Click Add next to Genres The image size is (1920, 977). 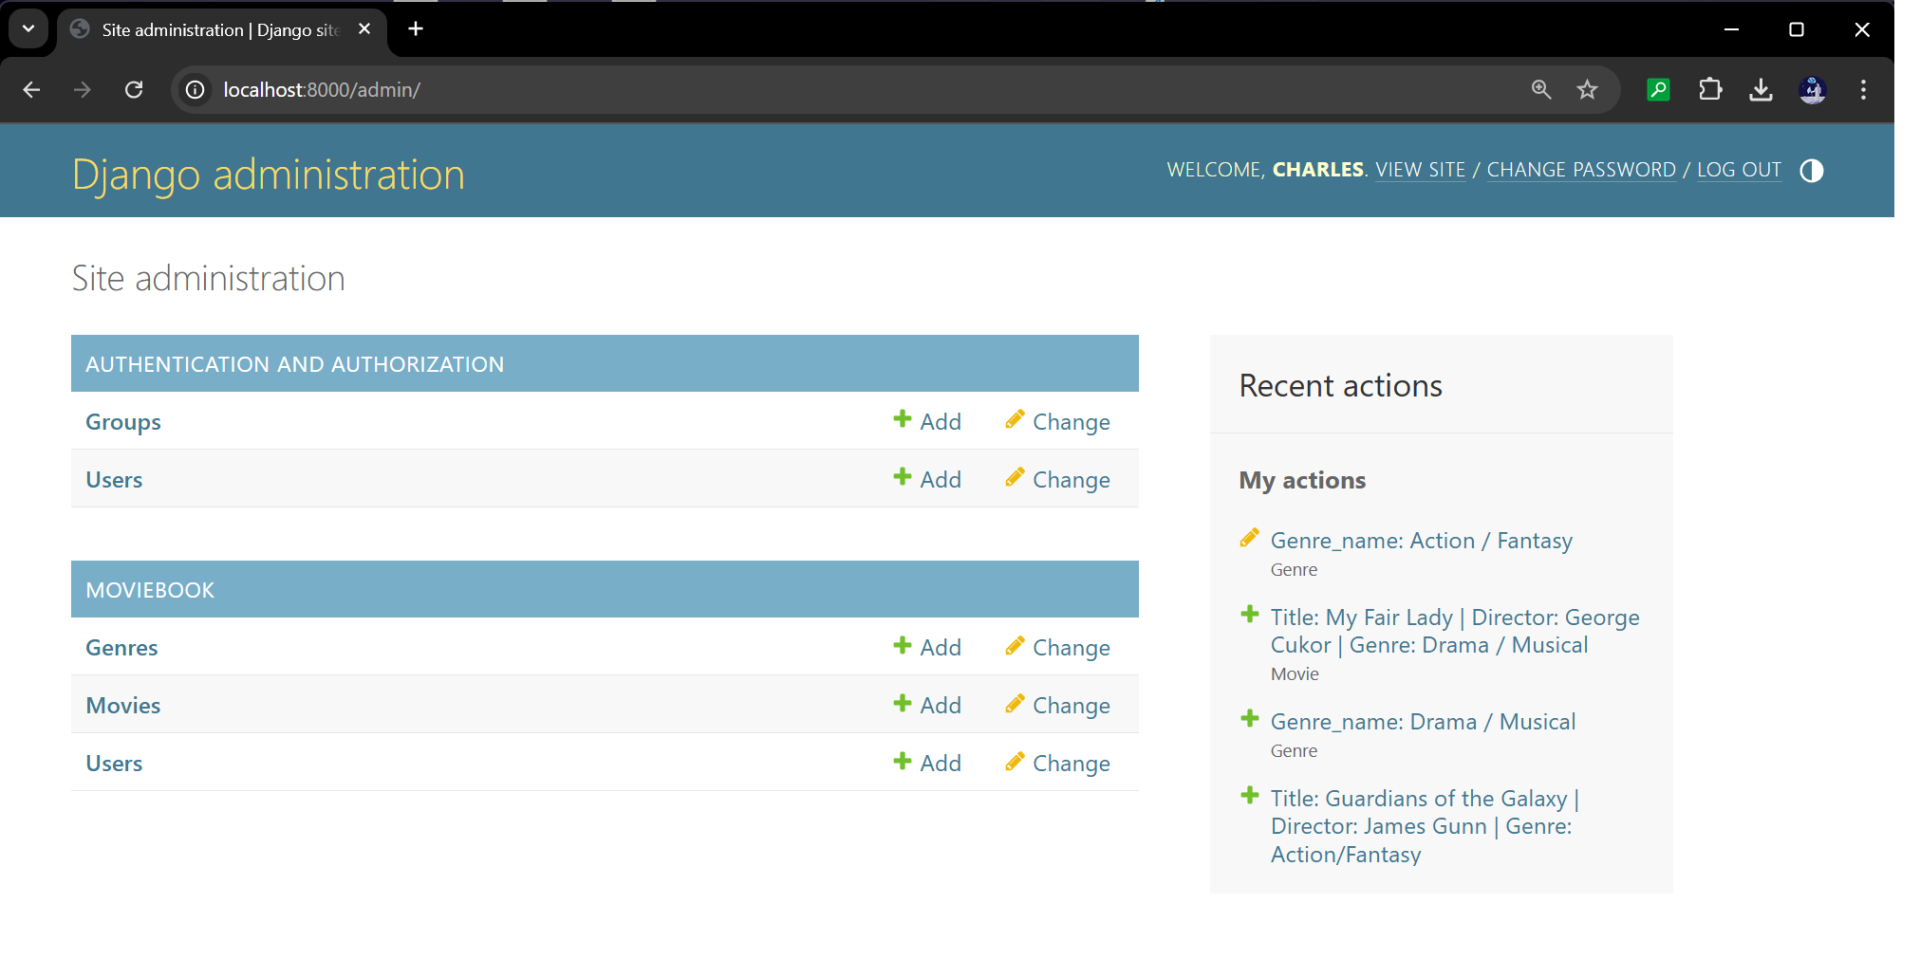pyautogui.click(x=927, y=647)
